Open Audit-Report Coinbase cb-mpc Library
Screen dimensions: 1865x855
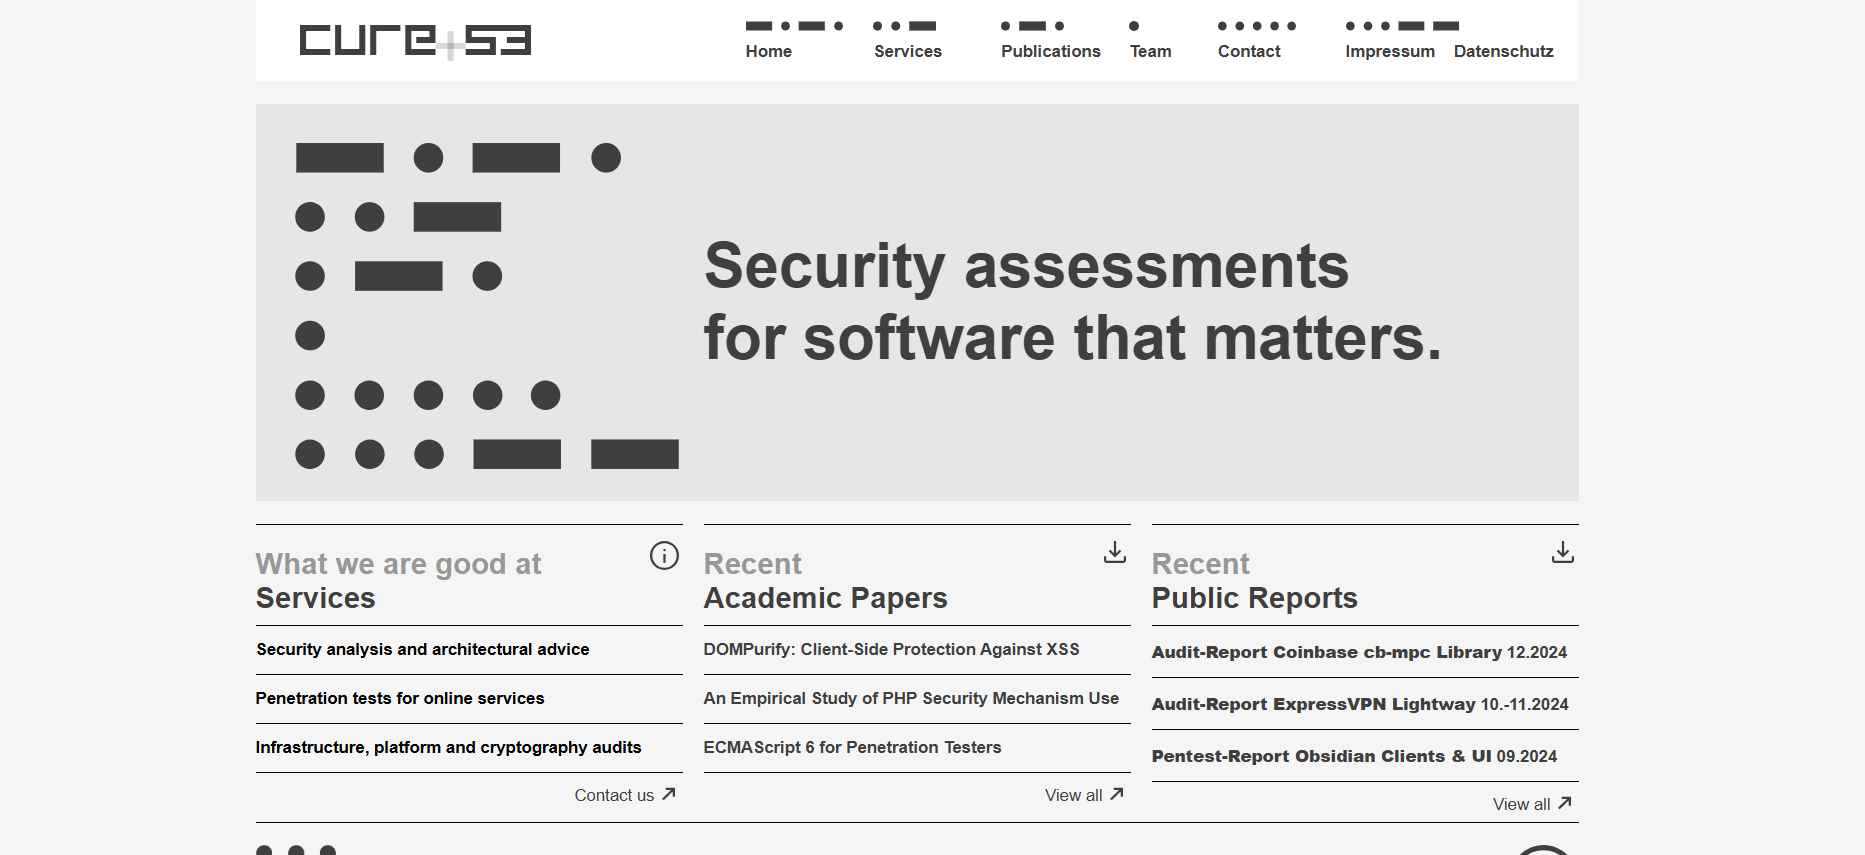[x=1360, y=652]
